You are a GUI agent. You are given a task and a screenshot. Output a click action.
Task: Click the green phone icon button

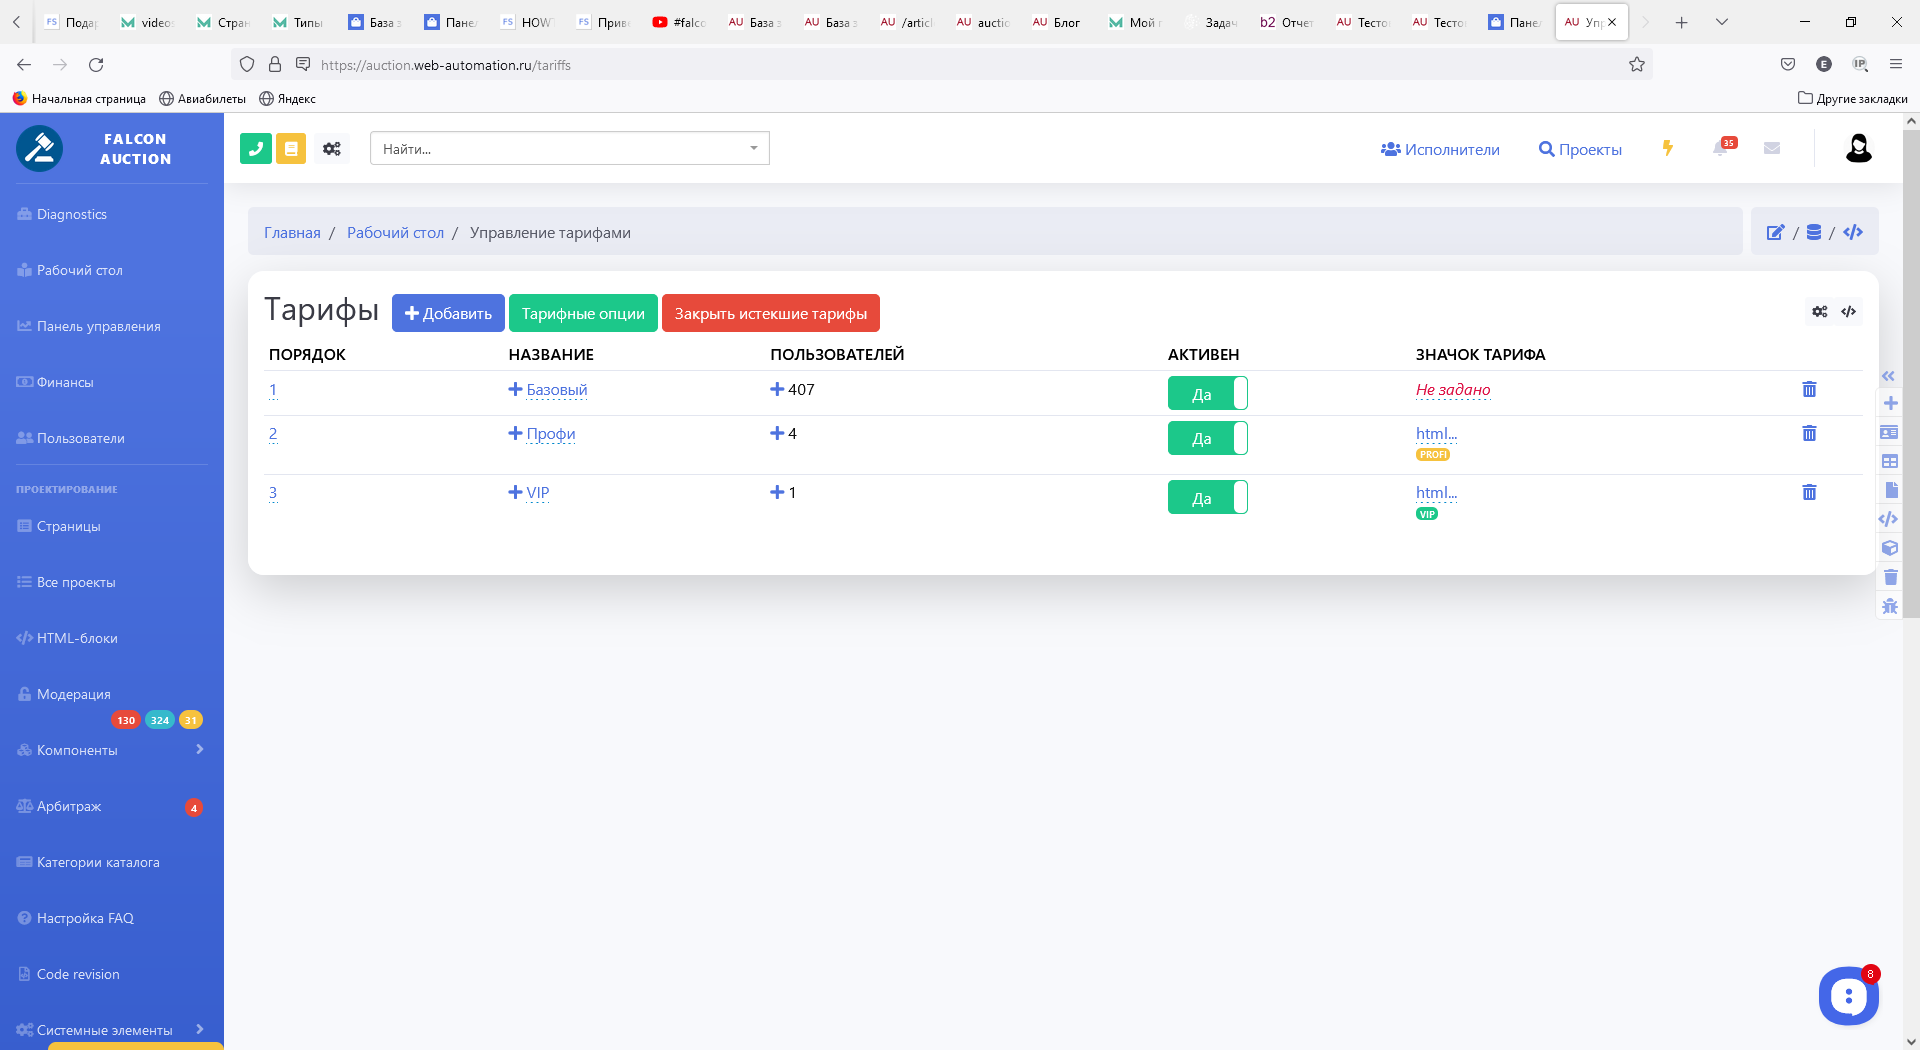coord(256,149)
